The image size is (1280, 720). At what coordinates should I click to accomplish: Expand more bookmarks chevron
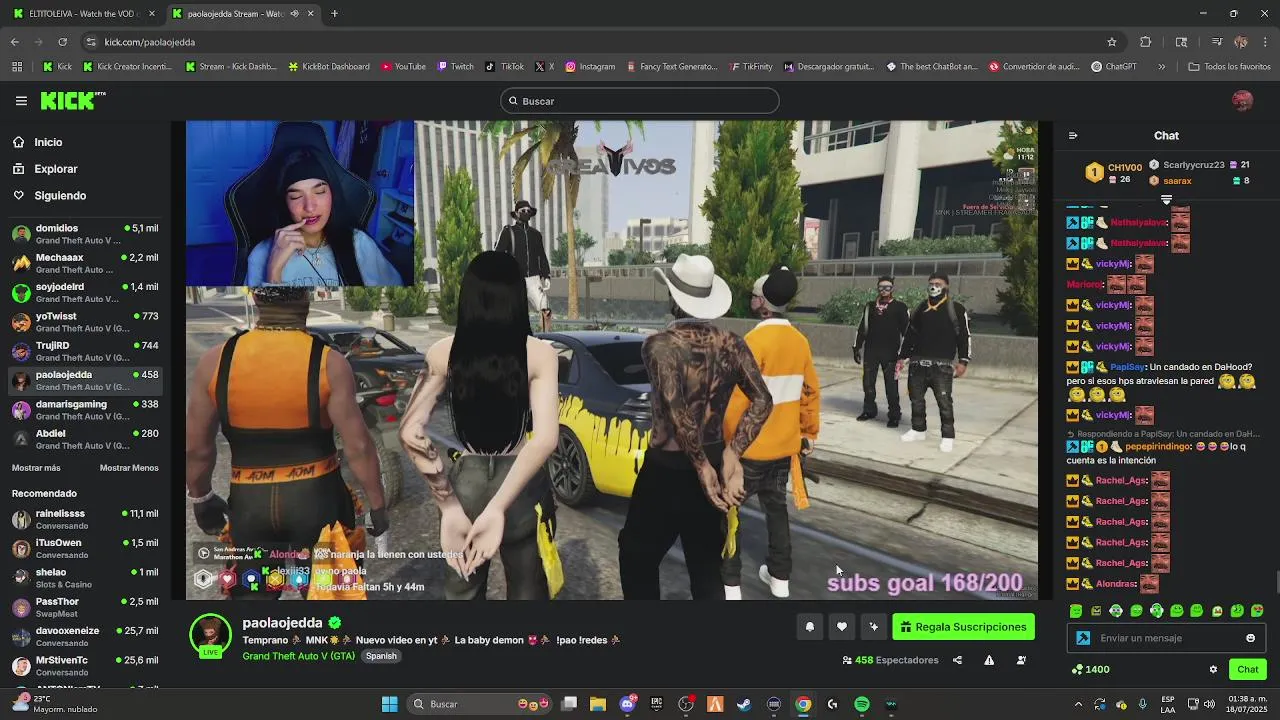[x=1161, y=67]
